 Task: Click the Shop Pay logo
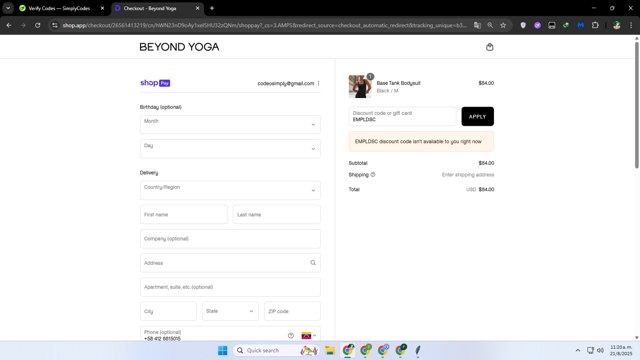coord(155,83)
